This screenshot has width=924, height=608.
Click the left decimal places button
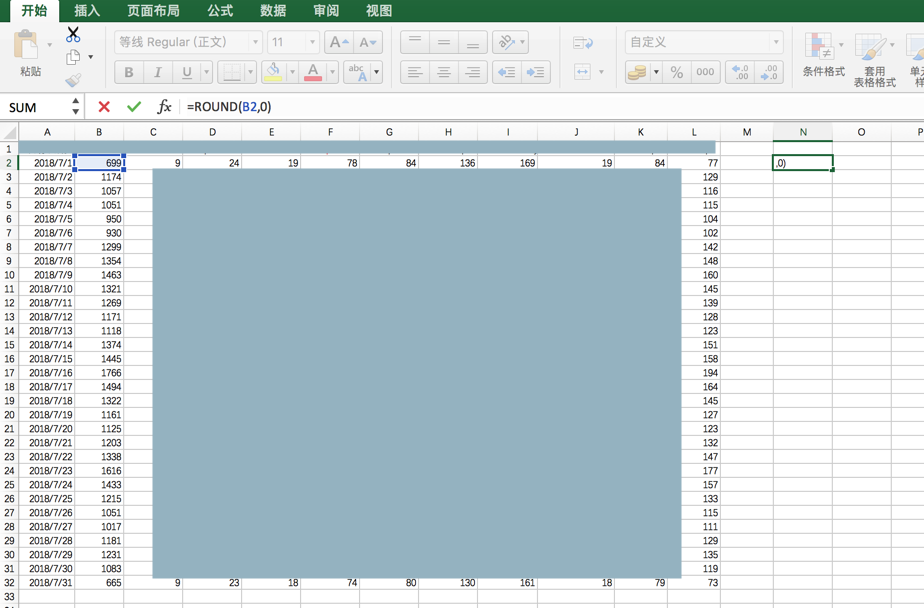[740, 72]
